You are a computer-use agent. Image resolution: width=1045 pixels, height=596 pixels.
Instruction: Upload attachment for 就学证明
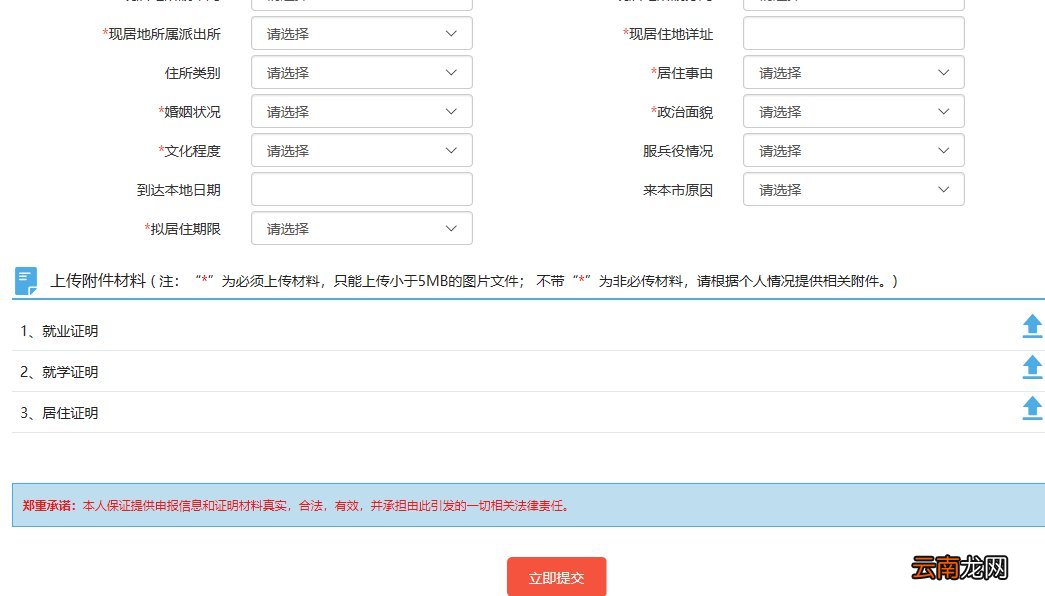click(1031, 366)
